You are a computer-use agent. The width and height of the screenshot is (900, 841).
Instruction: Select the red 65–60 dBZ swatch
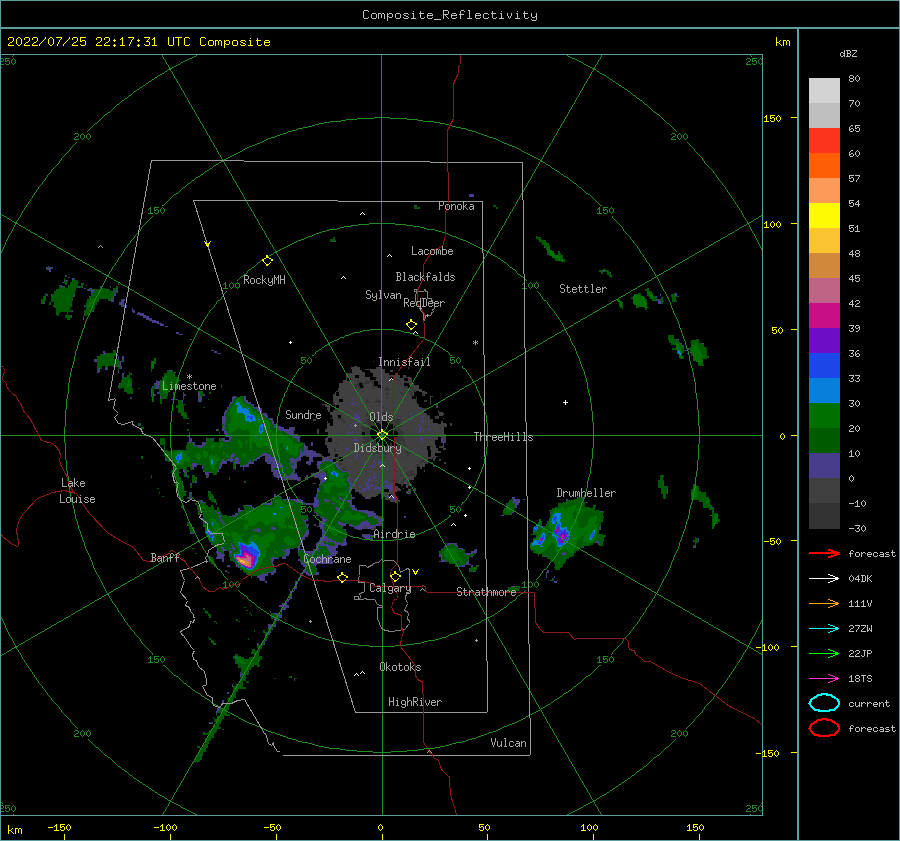point(824,141)
